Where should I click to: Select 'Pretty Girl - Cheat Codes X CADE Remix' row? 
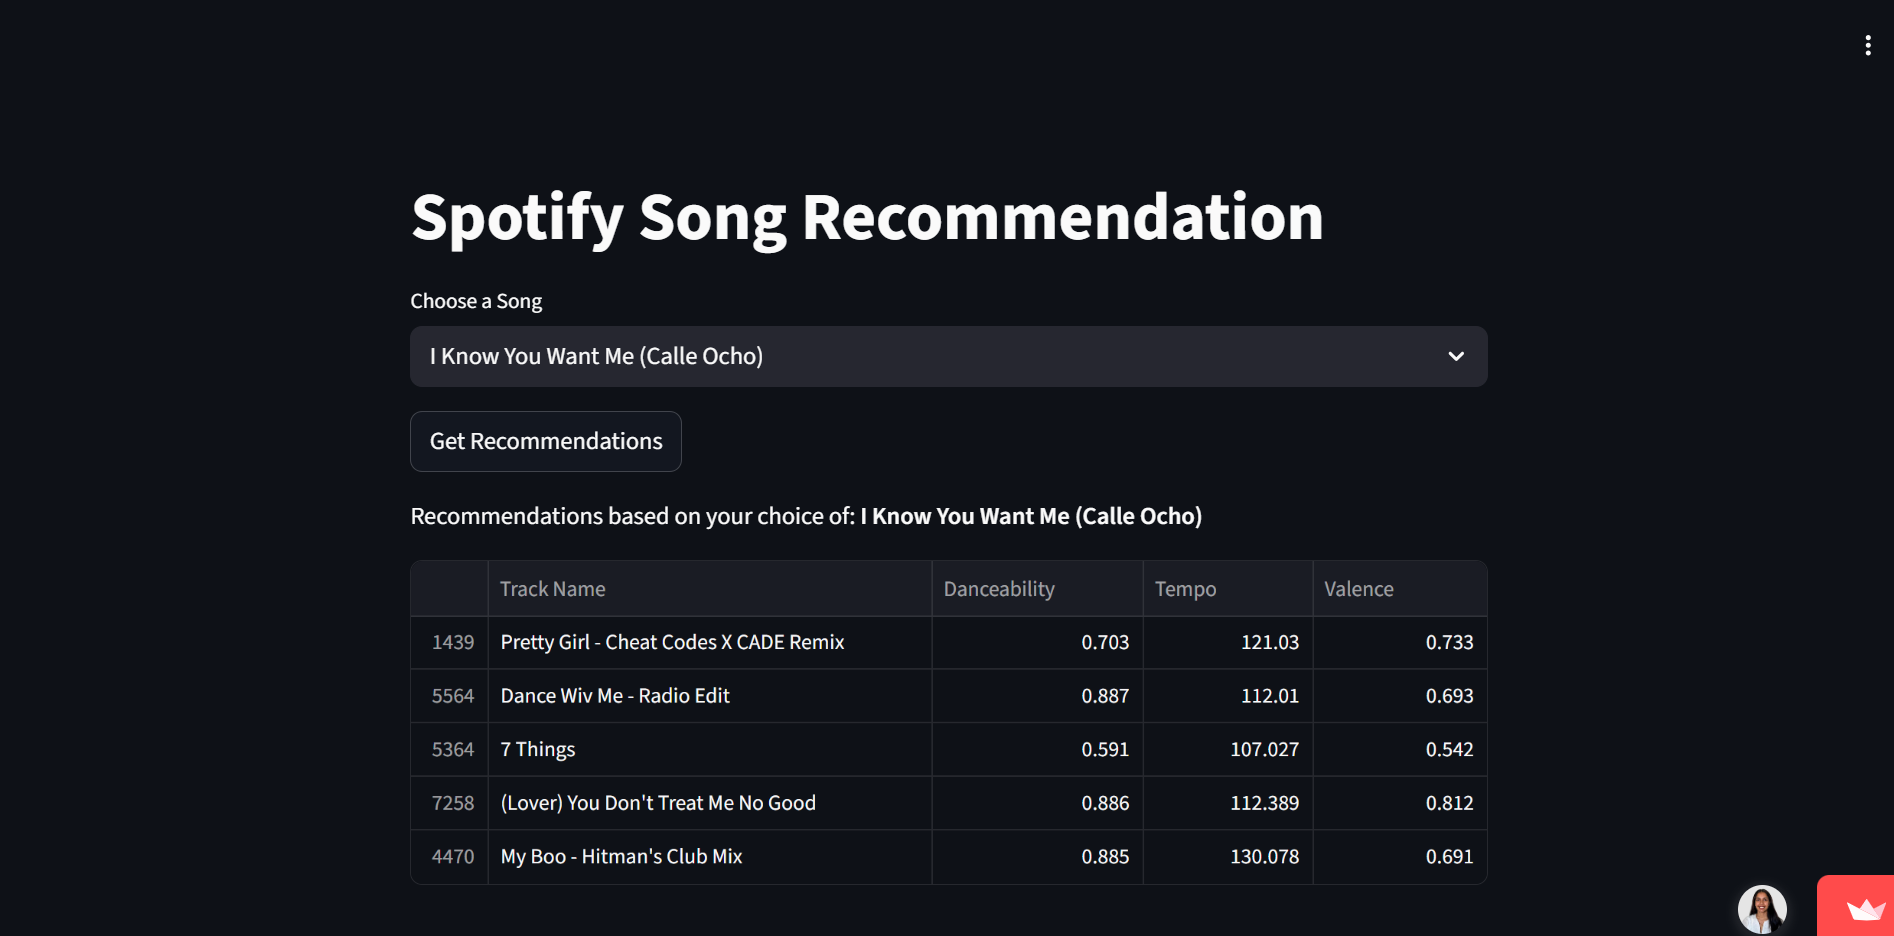pos(672,642)
